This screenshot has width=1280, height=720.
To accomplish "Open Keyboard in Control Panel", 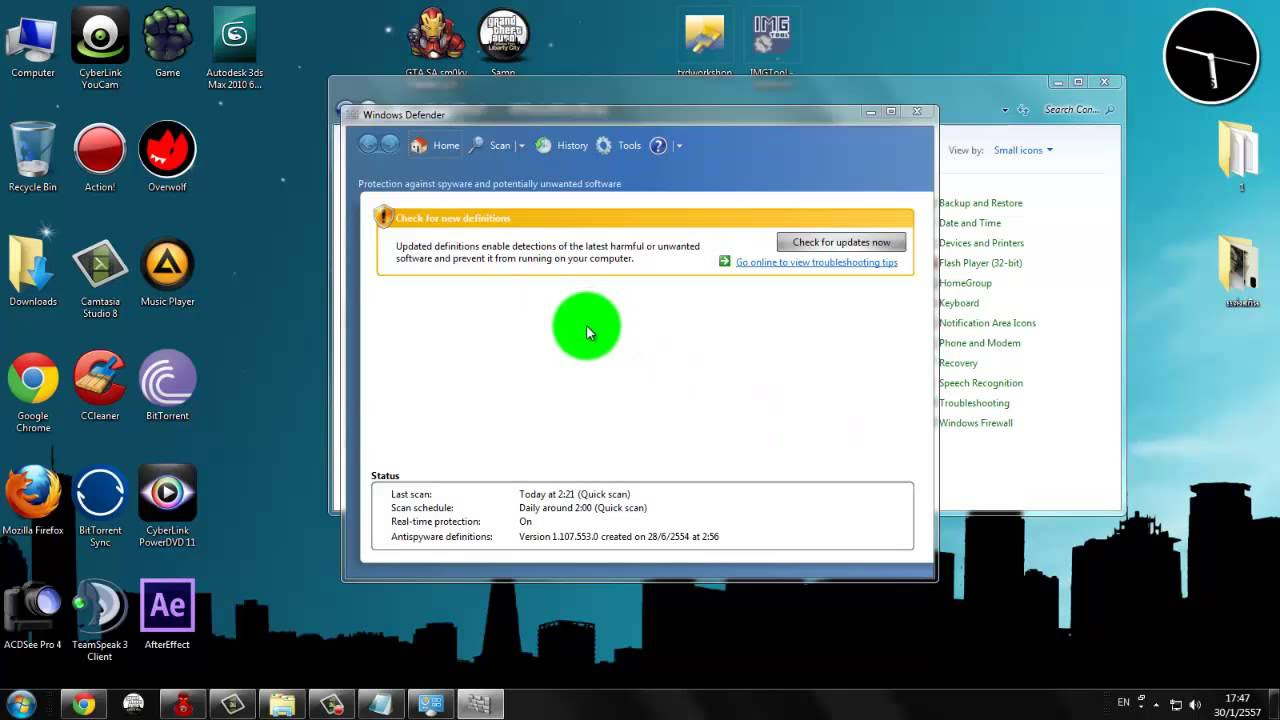I will point(959,303).
